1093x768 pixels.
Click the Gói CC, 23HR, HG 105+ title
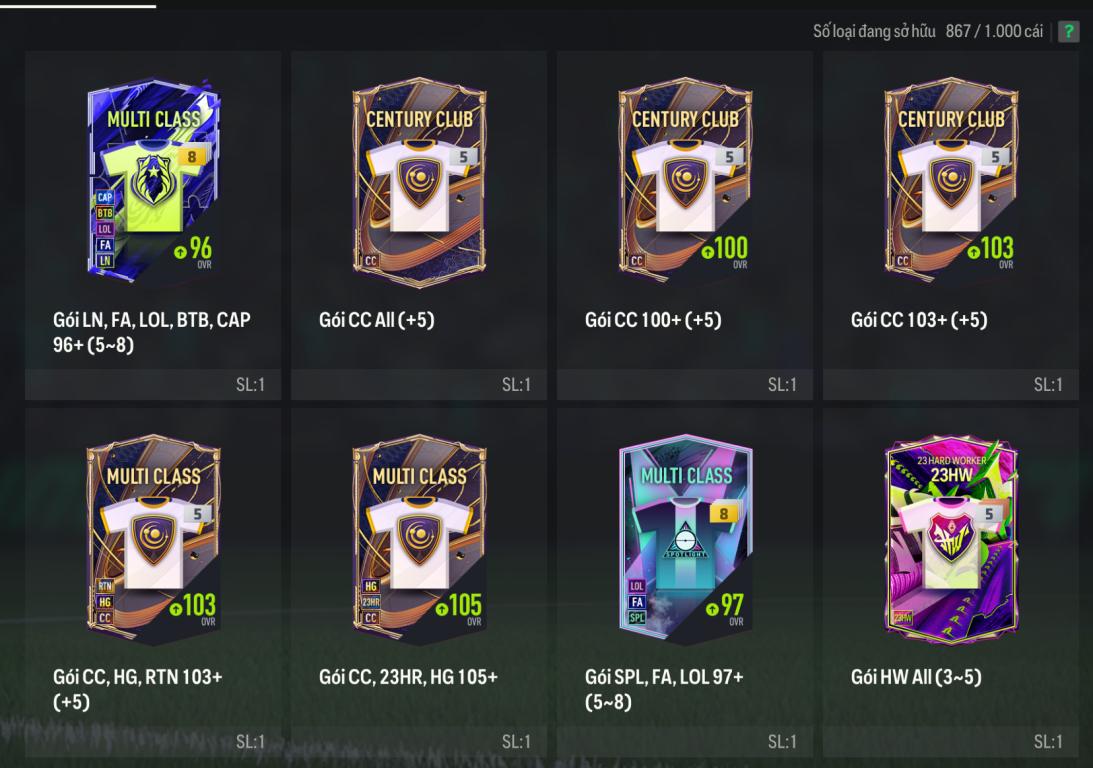(x=408, y=677)
